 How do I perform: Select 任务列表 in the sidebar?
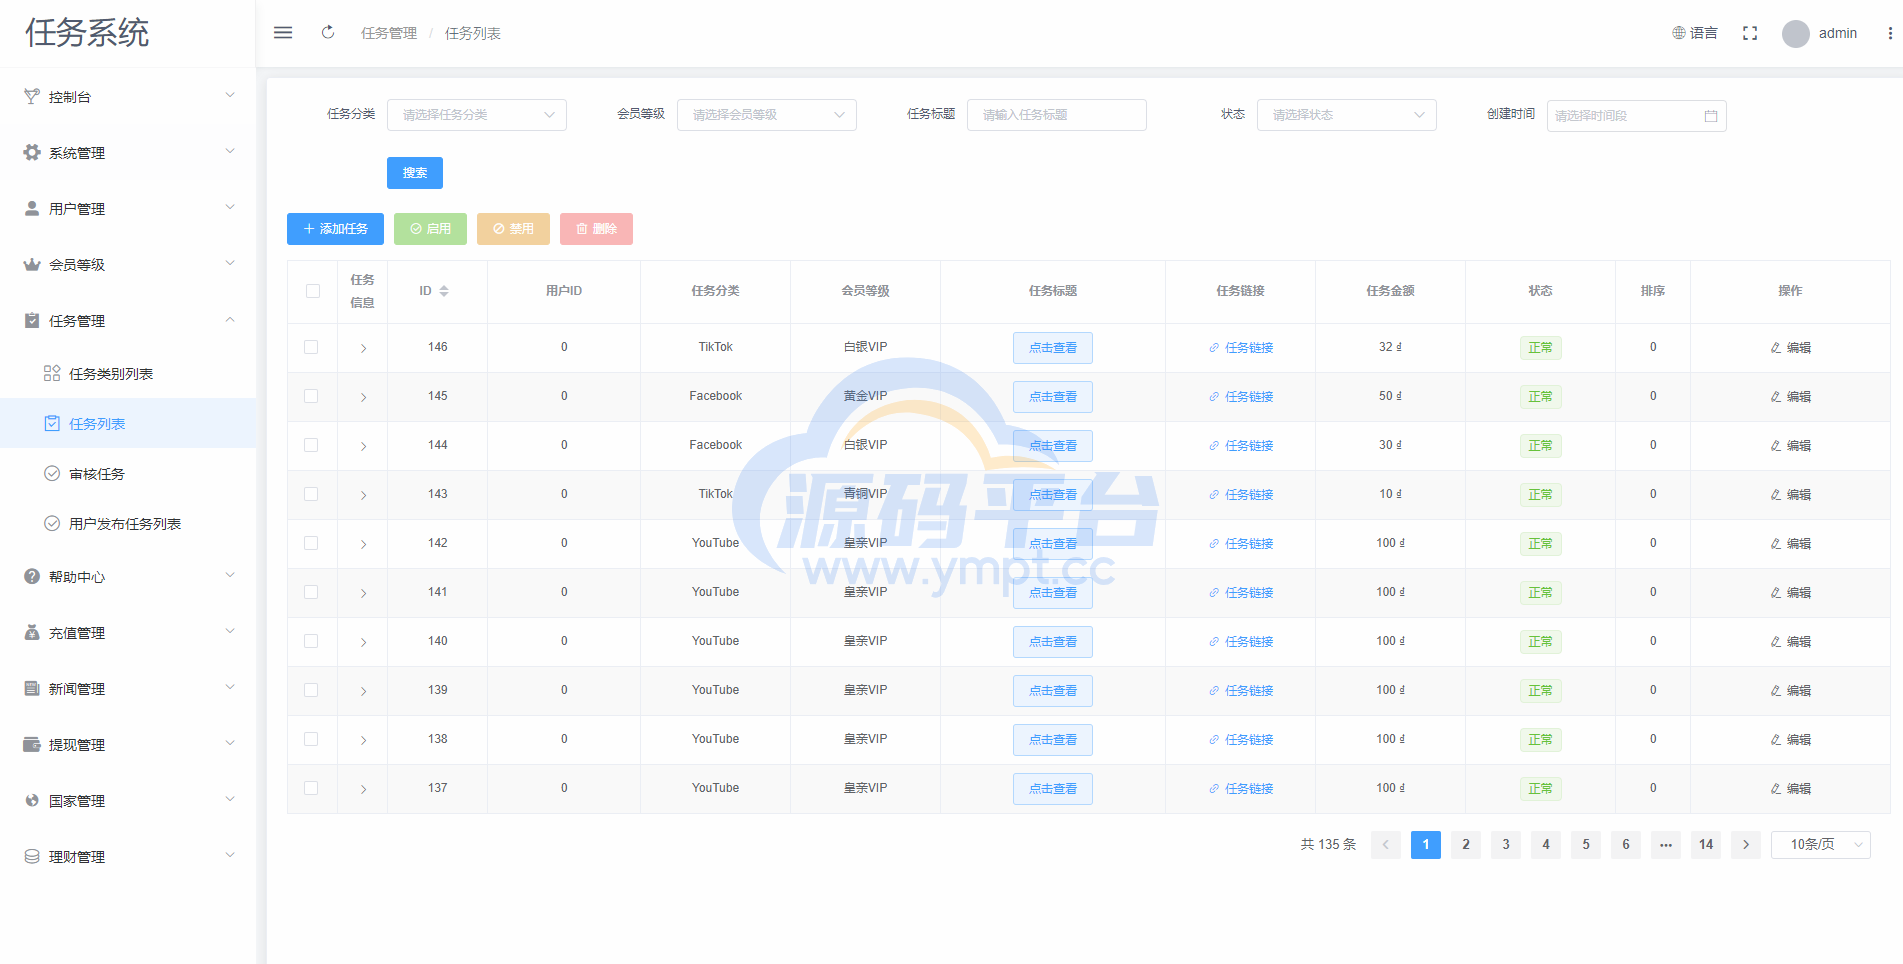128,423
